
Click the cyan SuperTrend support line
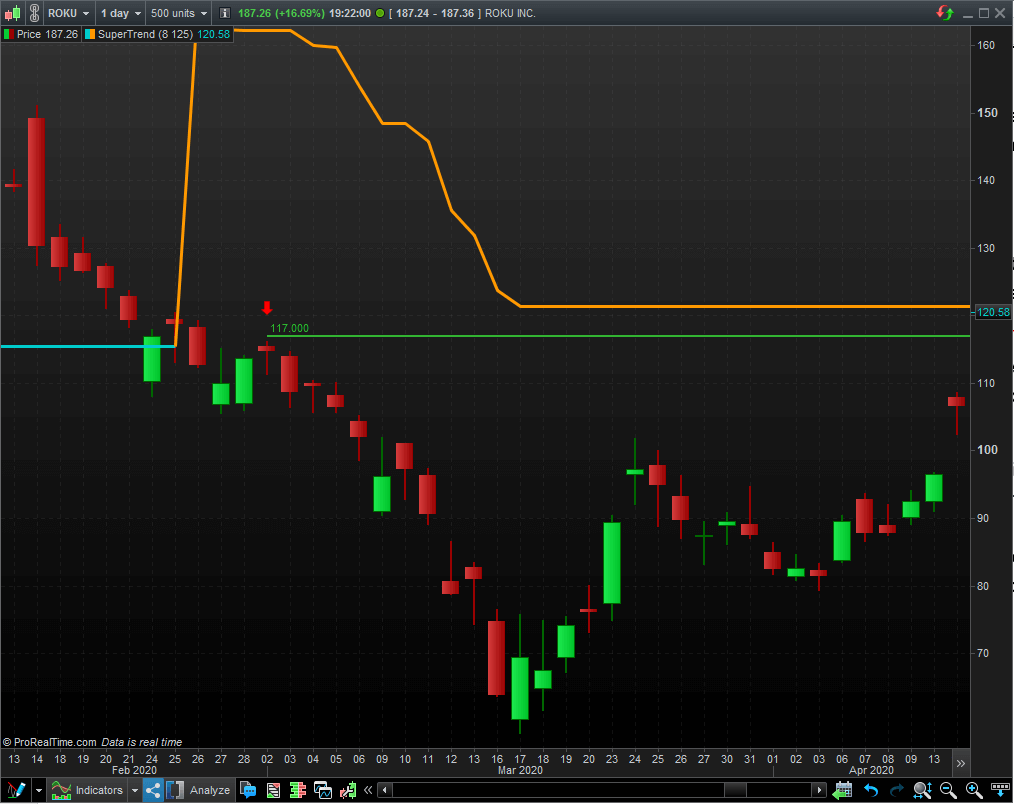(88, 347)
